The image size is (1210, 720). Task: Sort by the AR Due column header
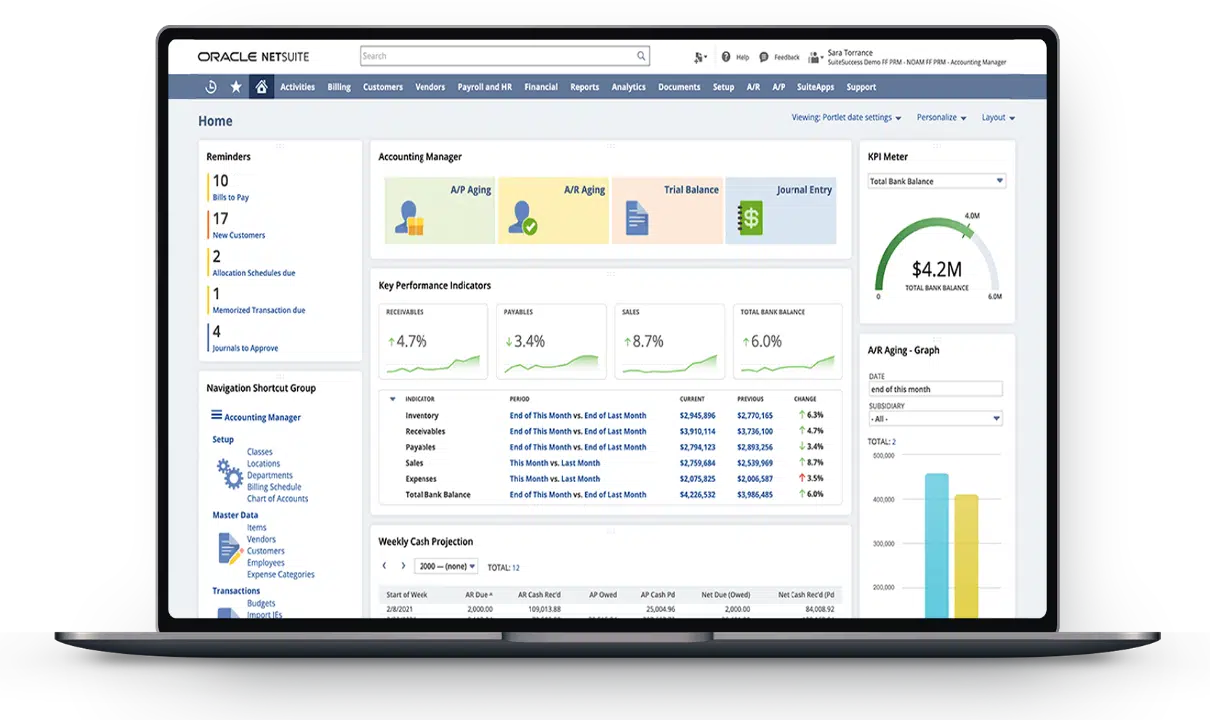479,595
